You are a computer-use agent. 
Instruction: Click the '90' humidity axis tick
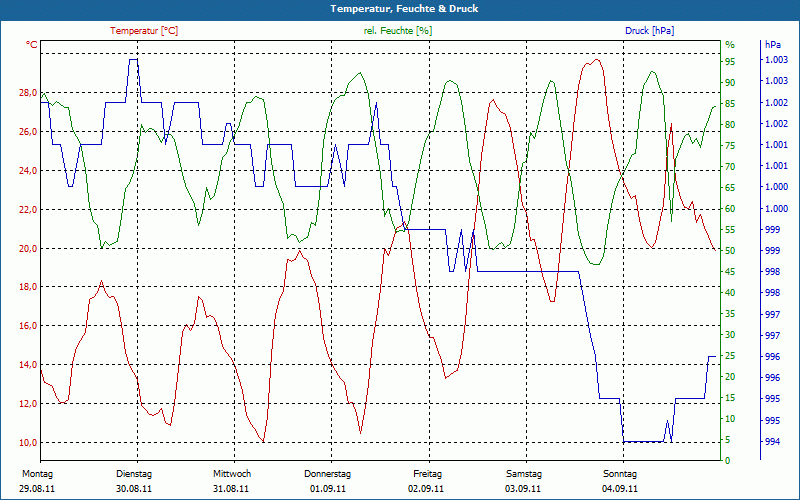tap(730, 83)
